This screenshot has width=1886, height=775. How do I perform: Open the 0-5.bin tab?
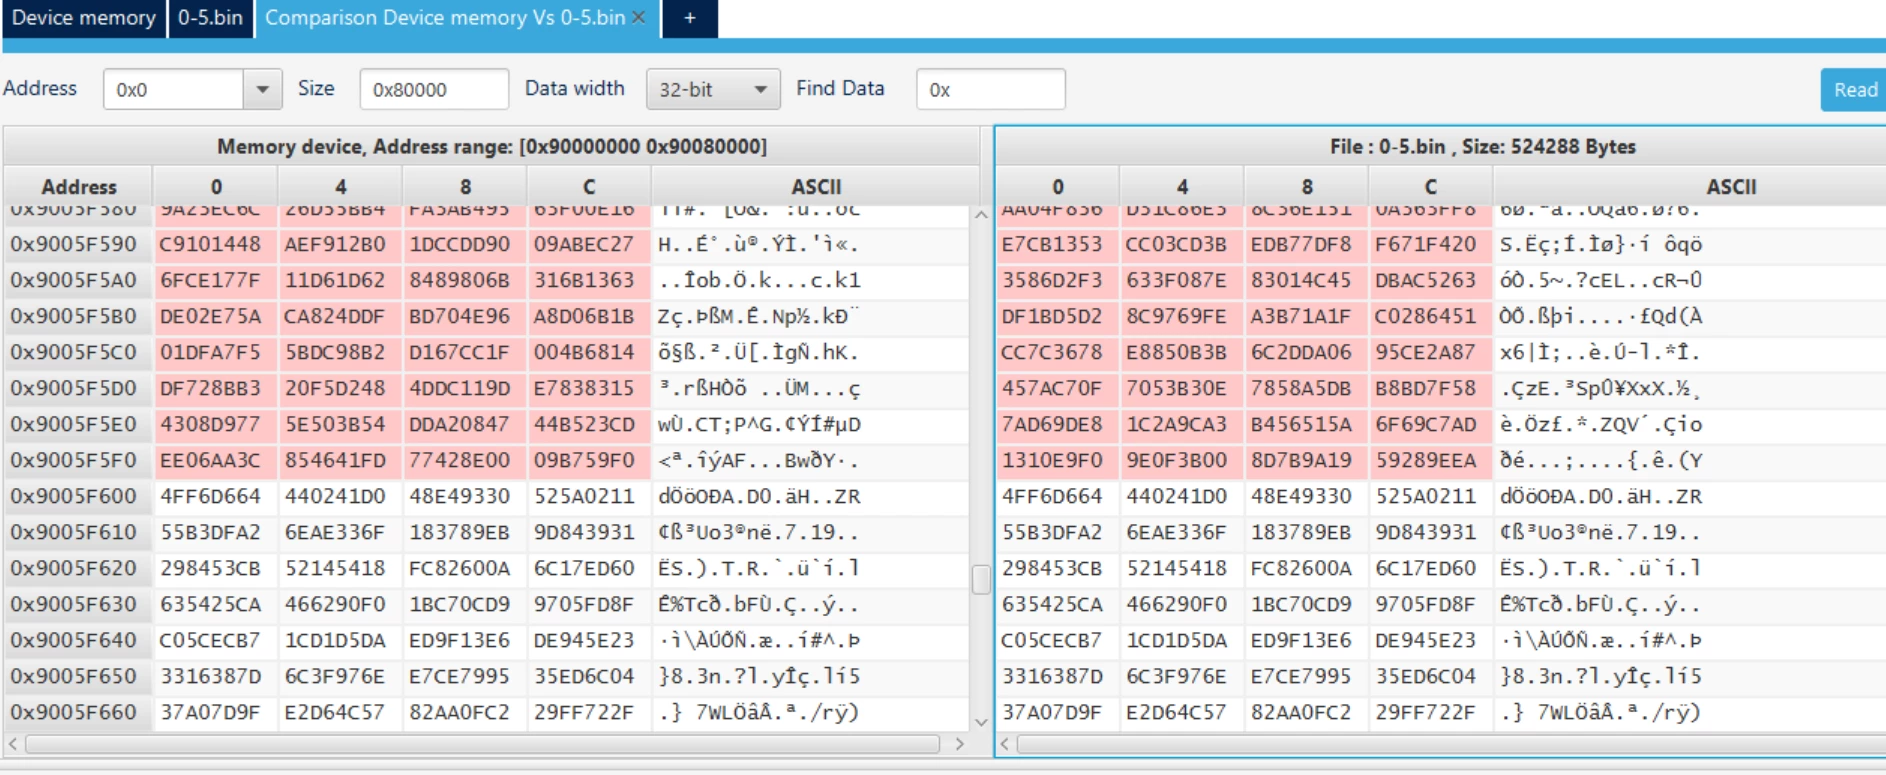click(x=210, y=18)
